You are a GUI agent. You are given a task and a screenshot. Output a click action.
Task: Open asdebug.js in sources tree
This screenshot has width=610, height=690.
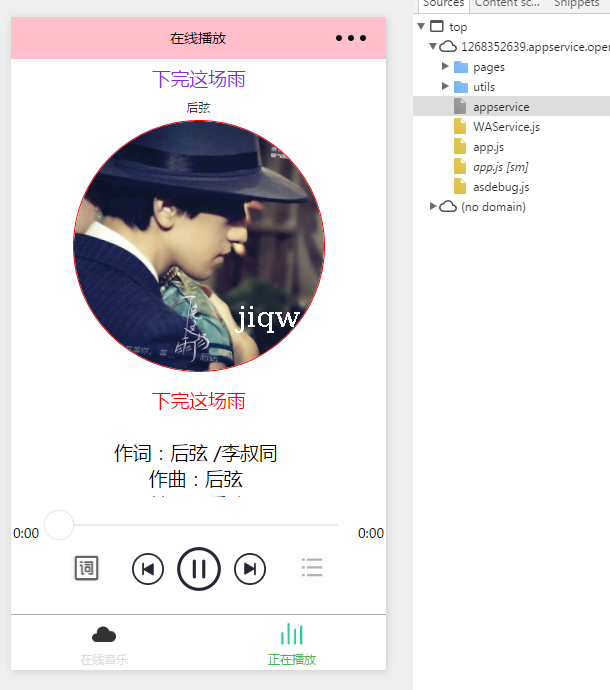(501, 187)
